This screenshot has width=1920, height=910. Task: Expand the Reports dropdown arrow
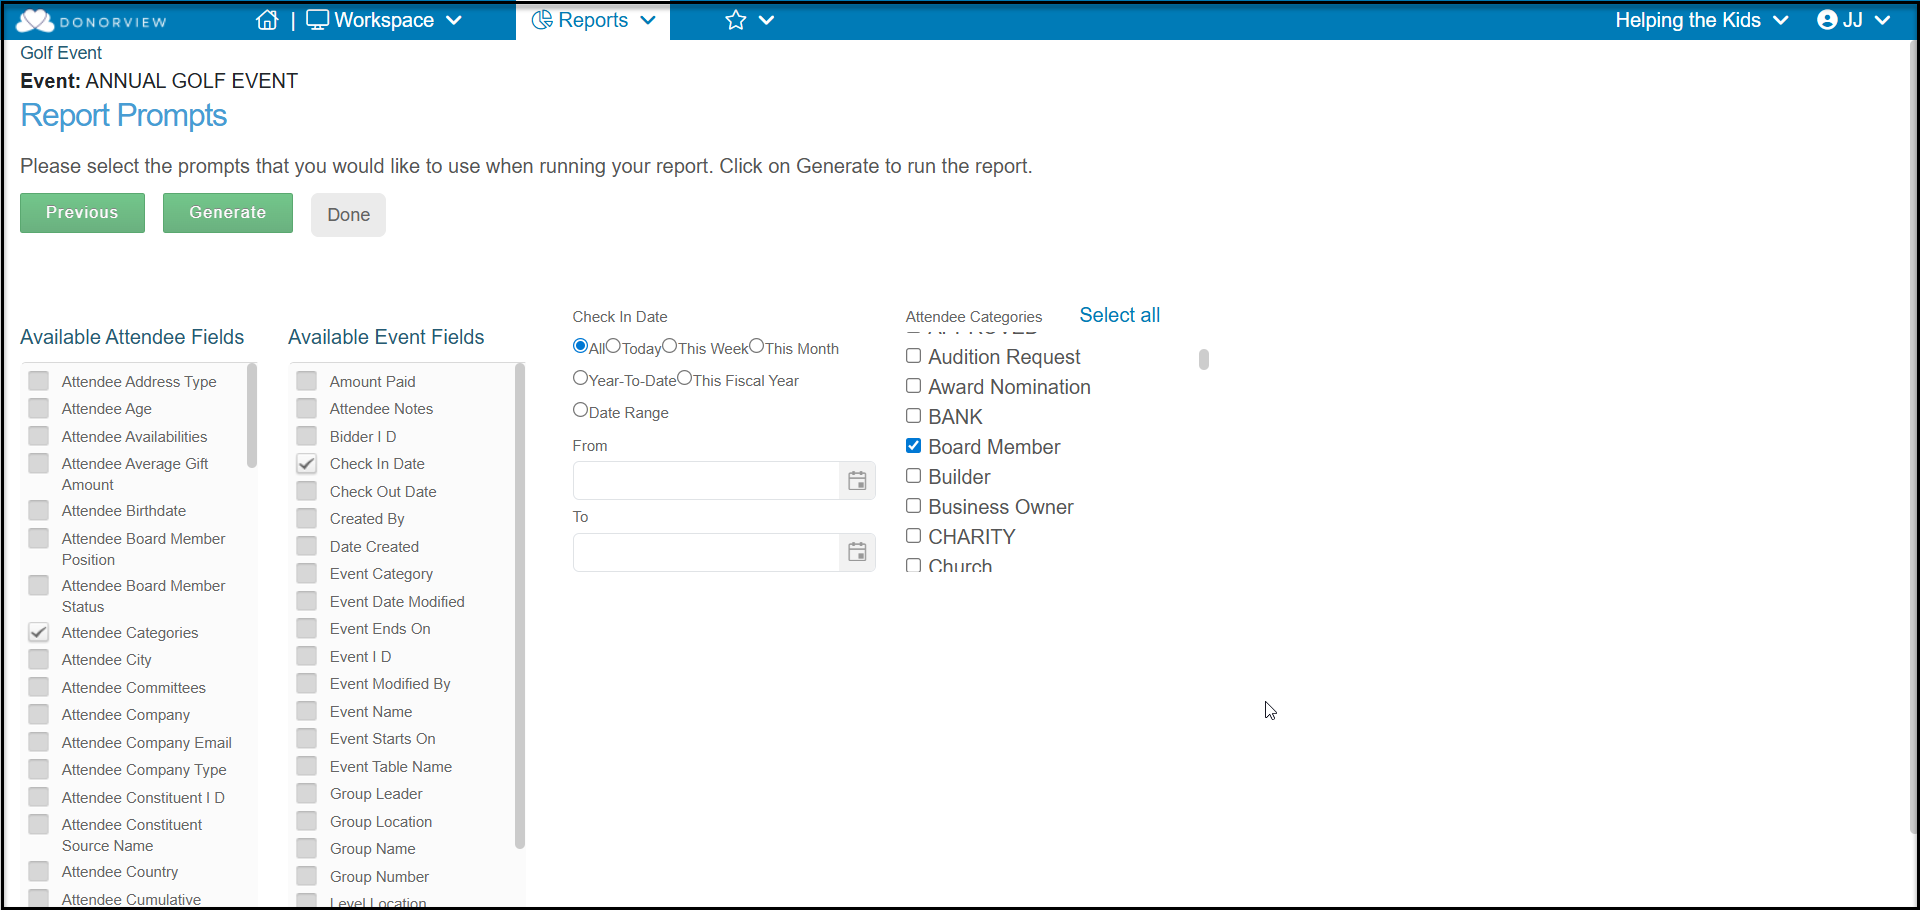pos(648,20)
